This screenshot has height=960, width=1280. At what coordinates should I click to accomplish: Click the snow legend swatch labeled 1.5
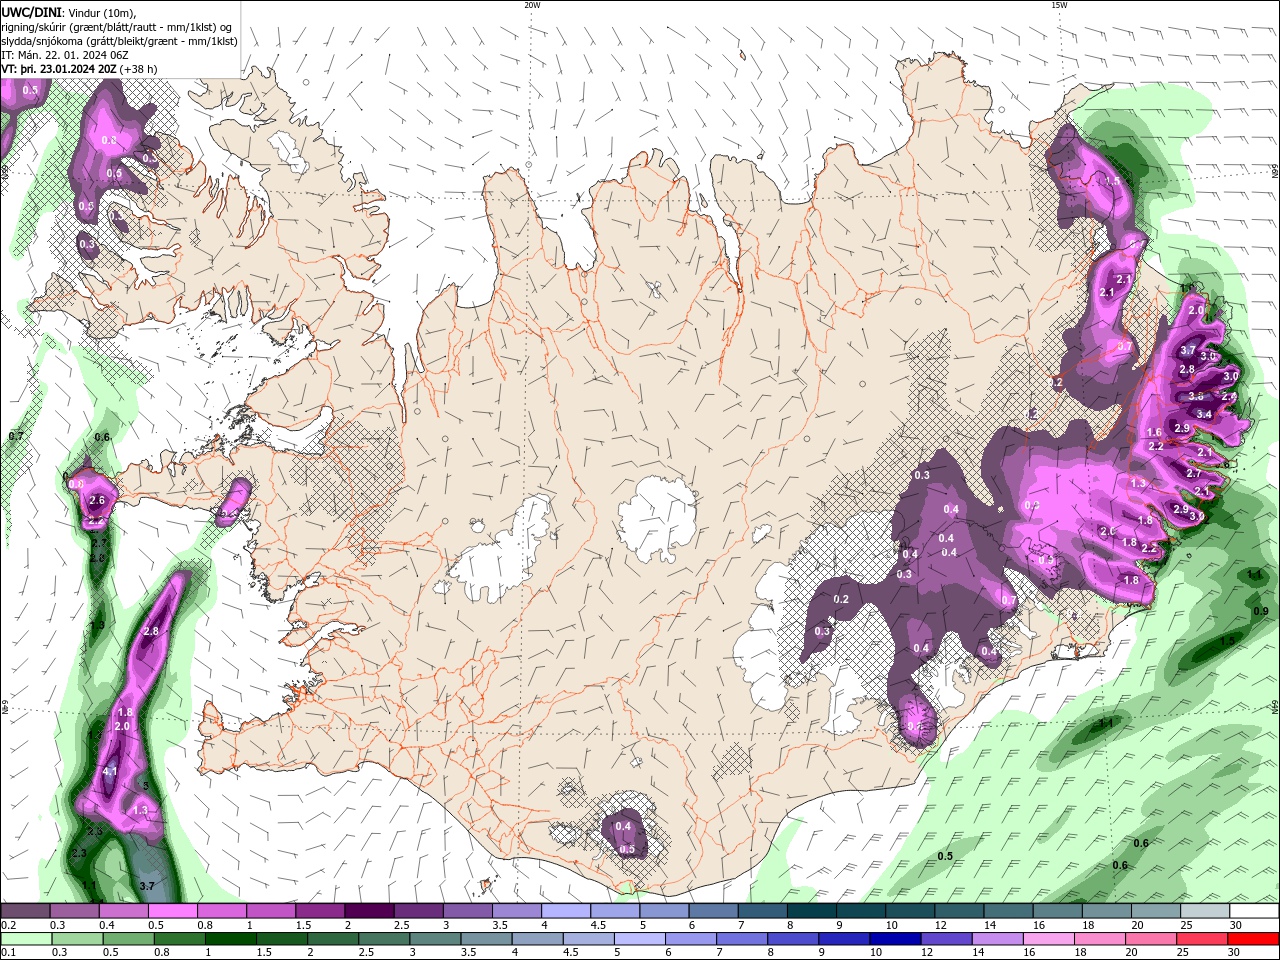(320, 911)
